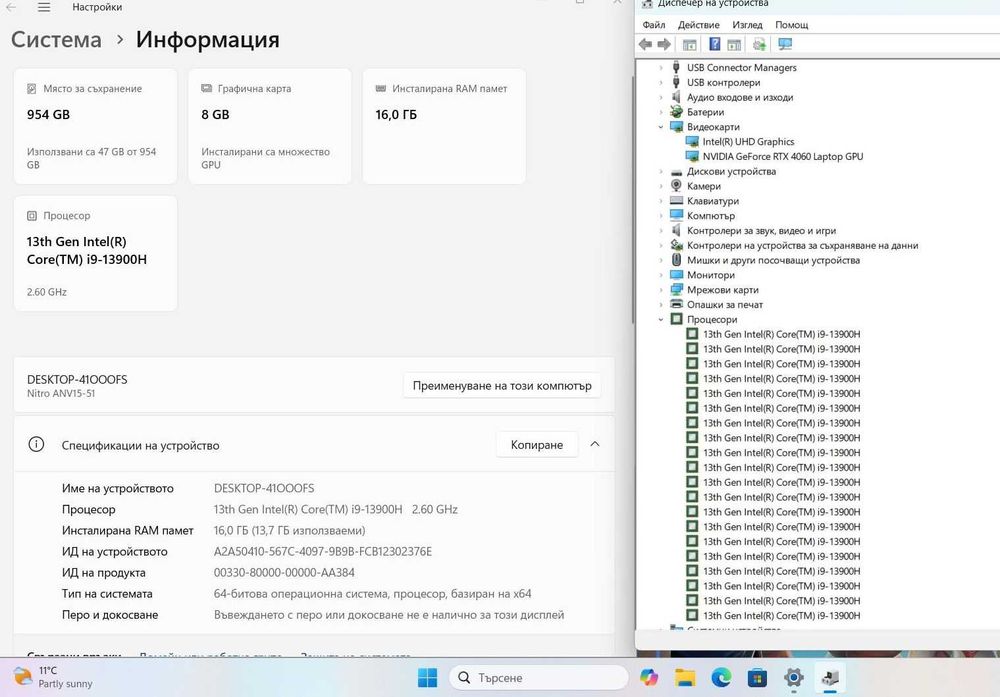The width and height of the screenshot is (1000, 697).
Task: Click Компютър category icon
Action: pos(677,216)
